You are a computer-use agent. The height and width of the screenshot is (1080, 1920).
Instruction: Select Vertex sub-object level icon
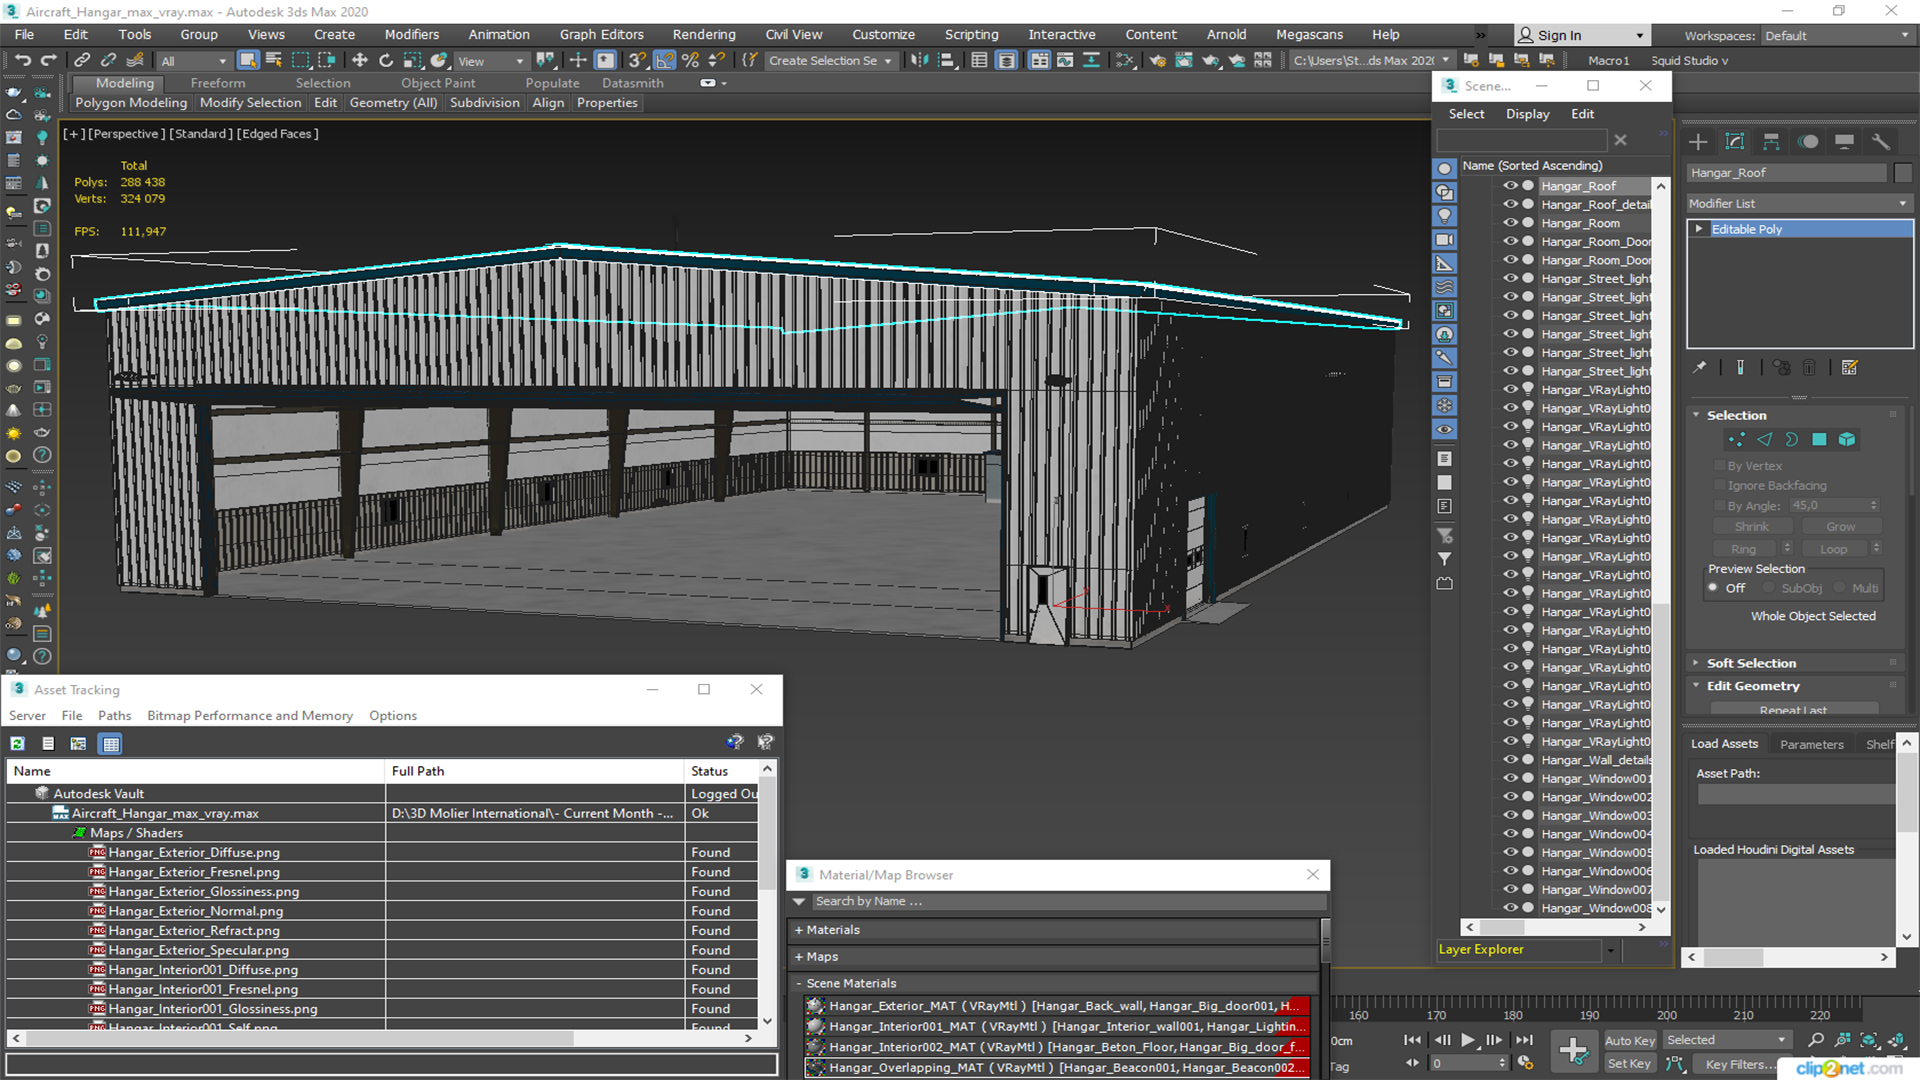tap(1737, 439)
